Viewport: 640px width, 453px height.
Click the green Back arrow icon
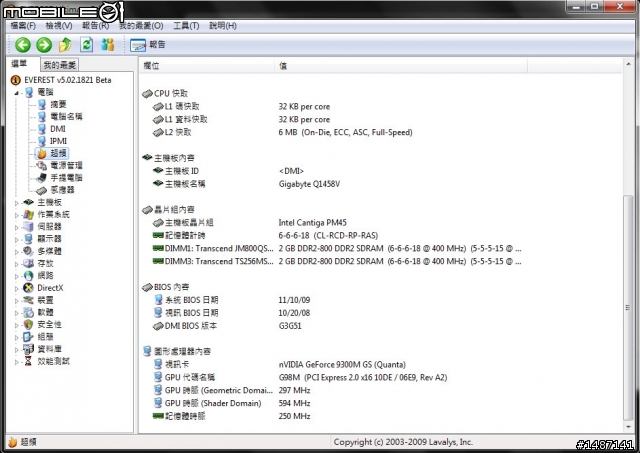(23, 45)
